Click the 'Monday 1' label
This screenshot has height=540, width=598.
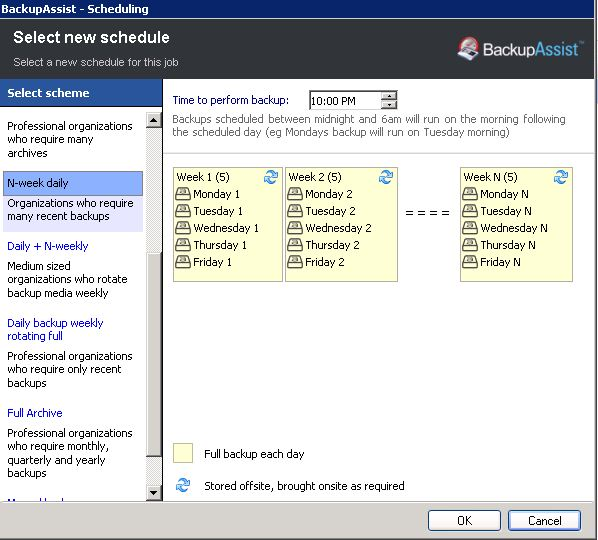click(216, 194)
